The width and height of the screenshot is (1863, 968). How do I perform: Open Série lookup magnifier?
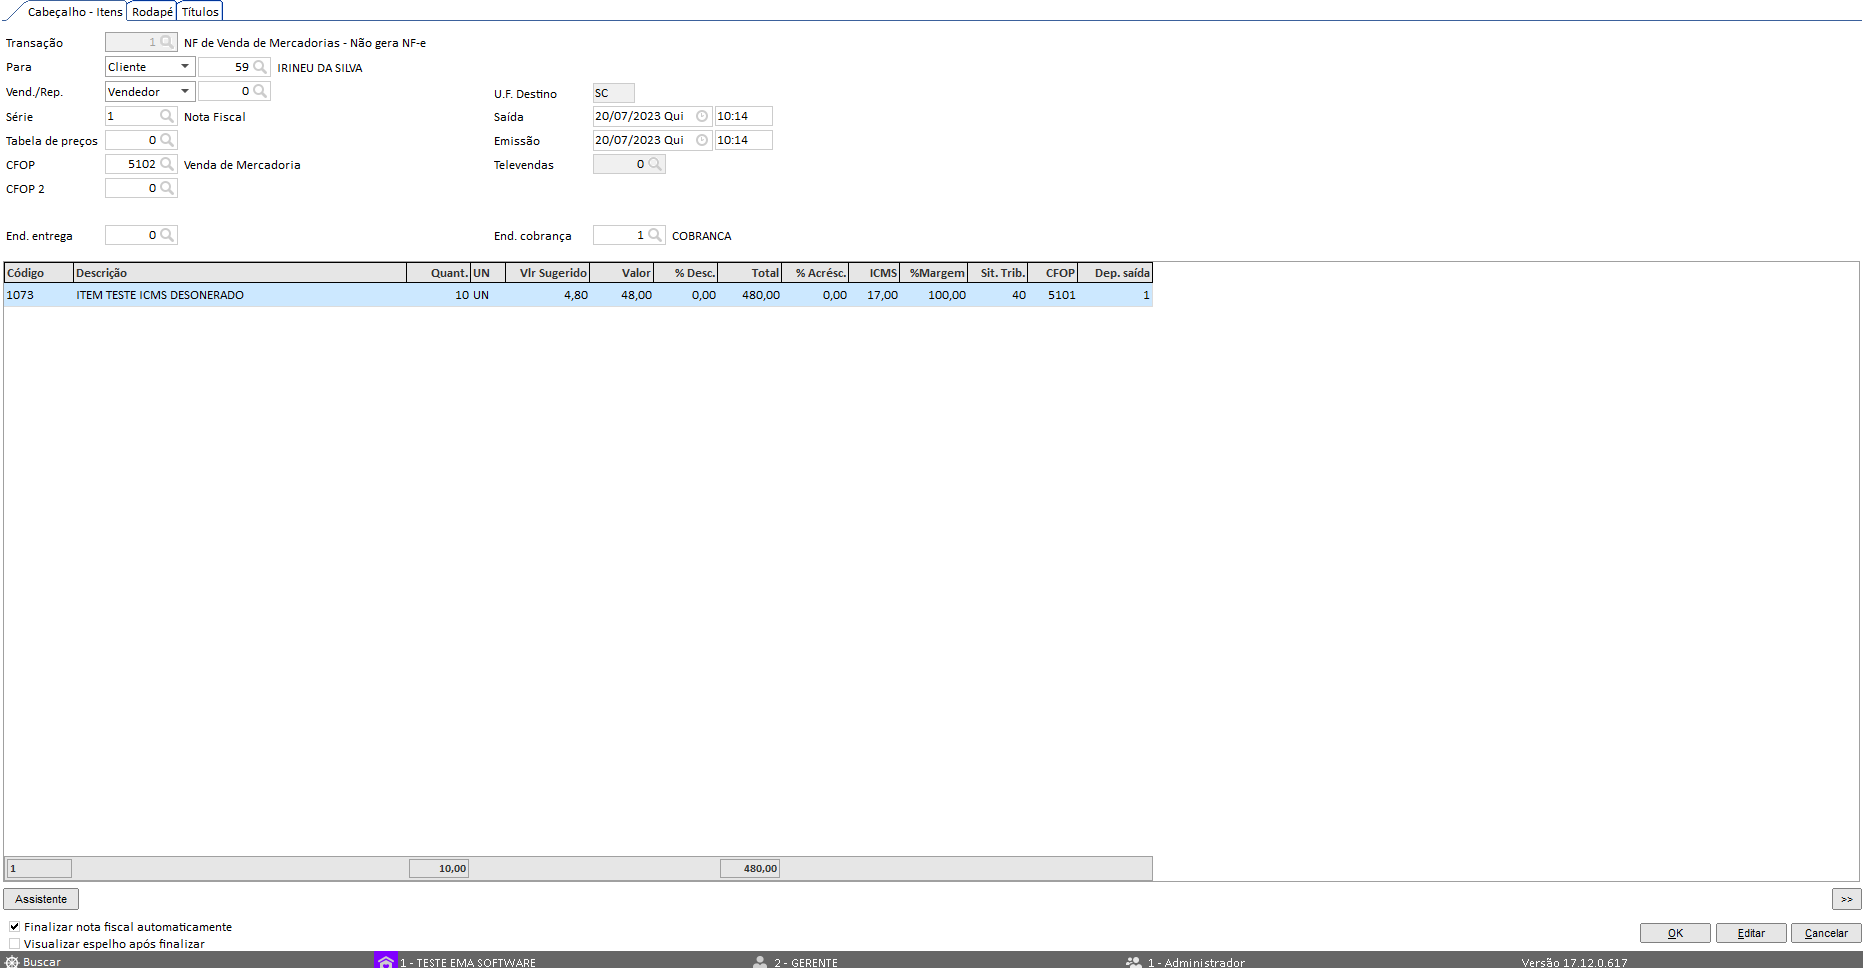coord(167,116)
